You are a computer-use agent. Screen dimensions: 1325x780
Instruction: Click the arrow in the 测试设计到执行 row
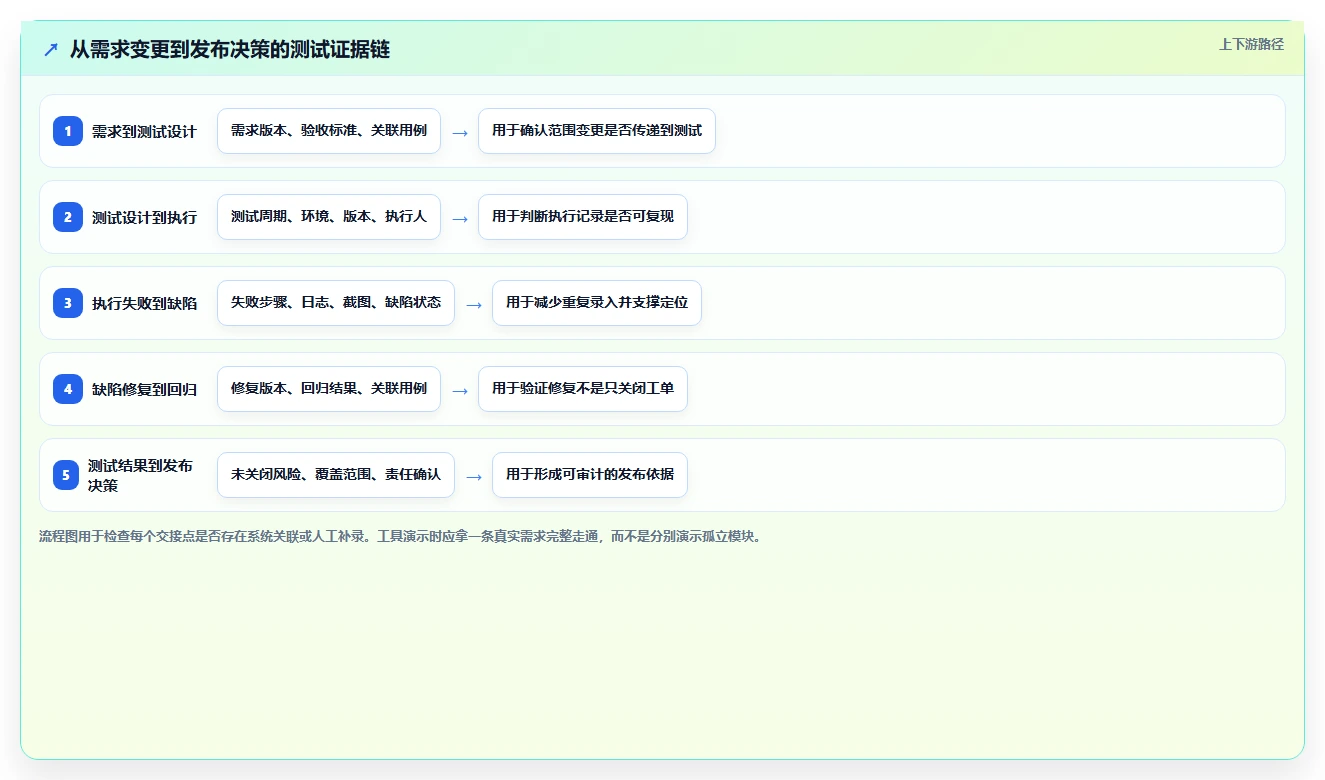point(460,218)
